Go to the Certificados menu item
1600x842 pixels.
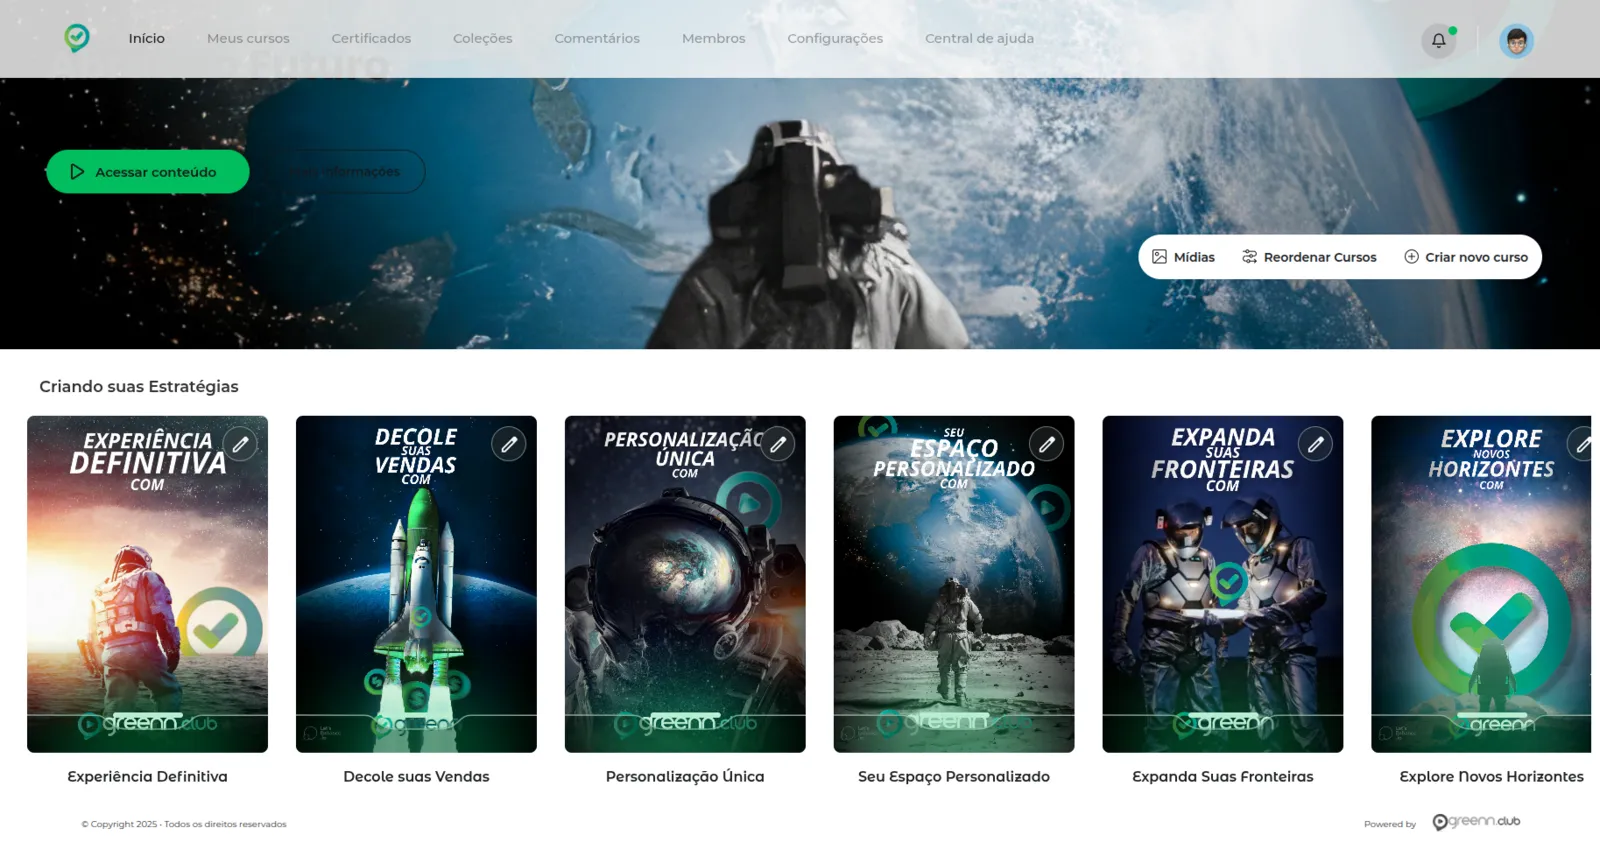371,38
